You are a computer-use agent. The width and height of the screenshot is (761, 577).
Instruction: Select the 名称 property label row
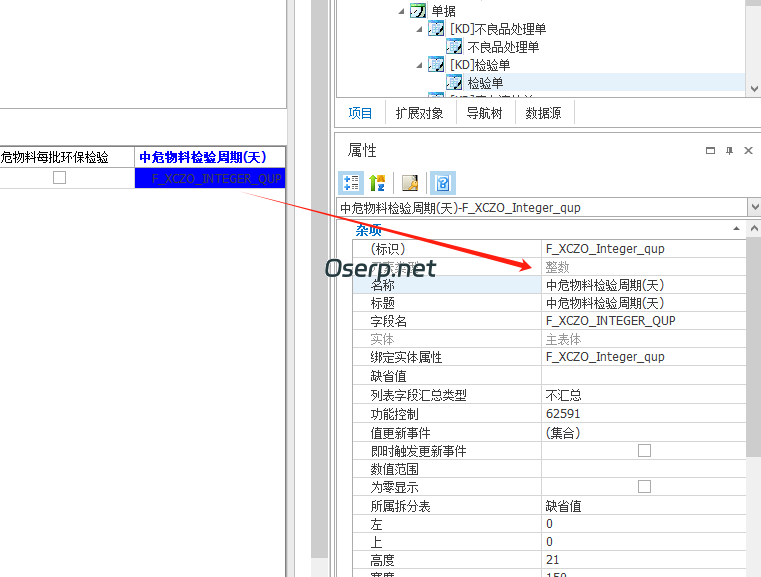(x=447, y=285)
